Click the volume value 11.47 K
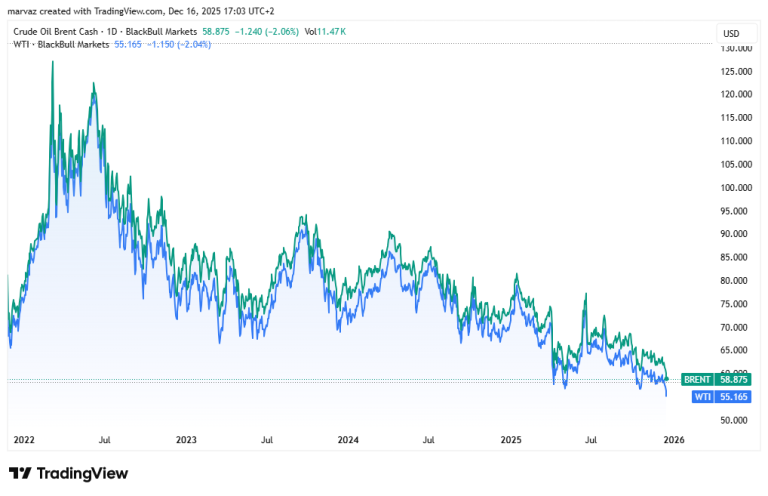The image size is (768, 496). pyautogui.click(x=332, y=31)
